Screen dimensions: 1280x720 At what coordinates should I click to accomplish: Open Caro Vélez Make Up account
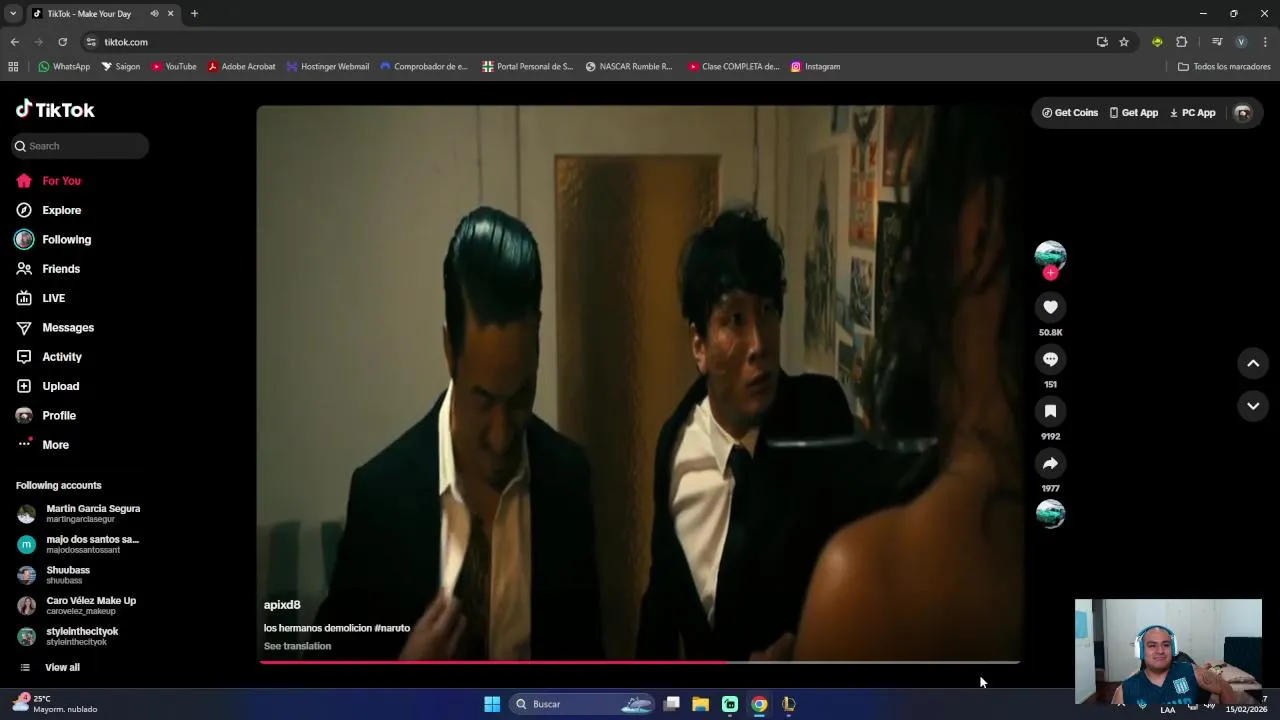(77, 606)
